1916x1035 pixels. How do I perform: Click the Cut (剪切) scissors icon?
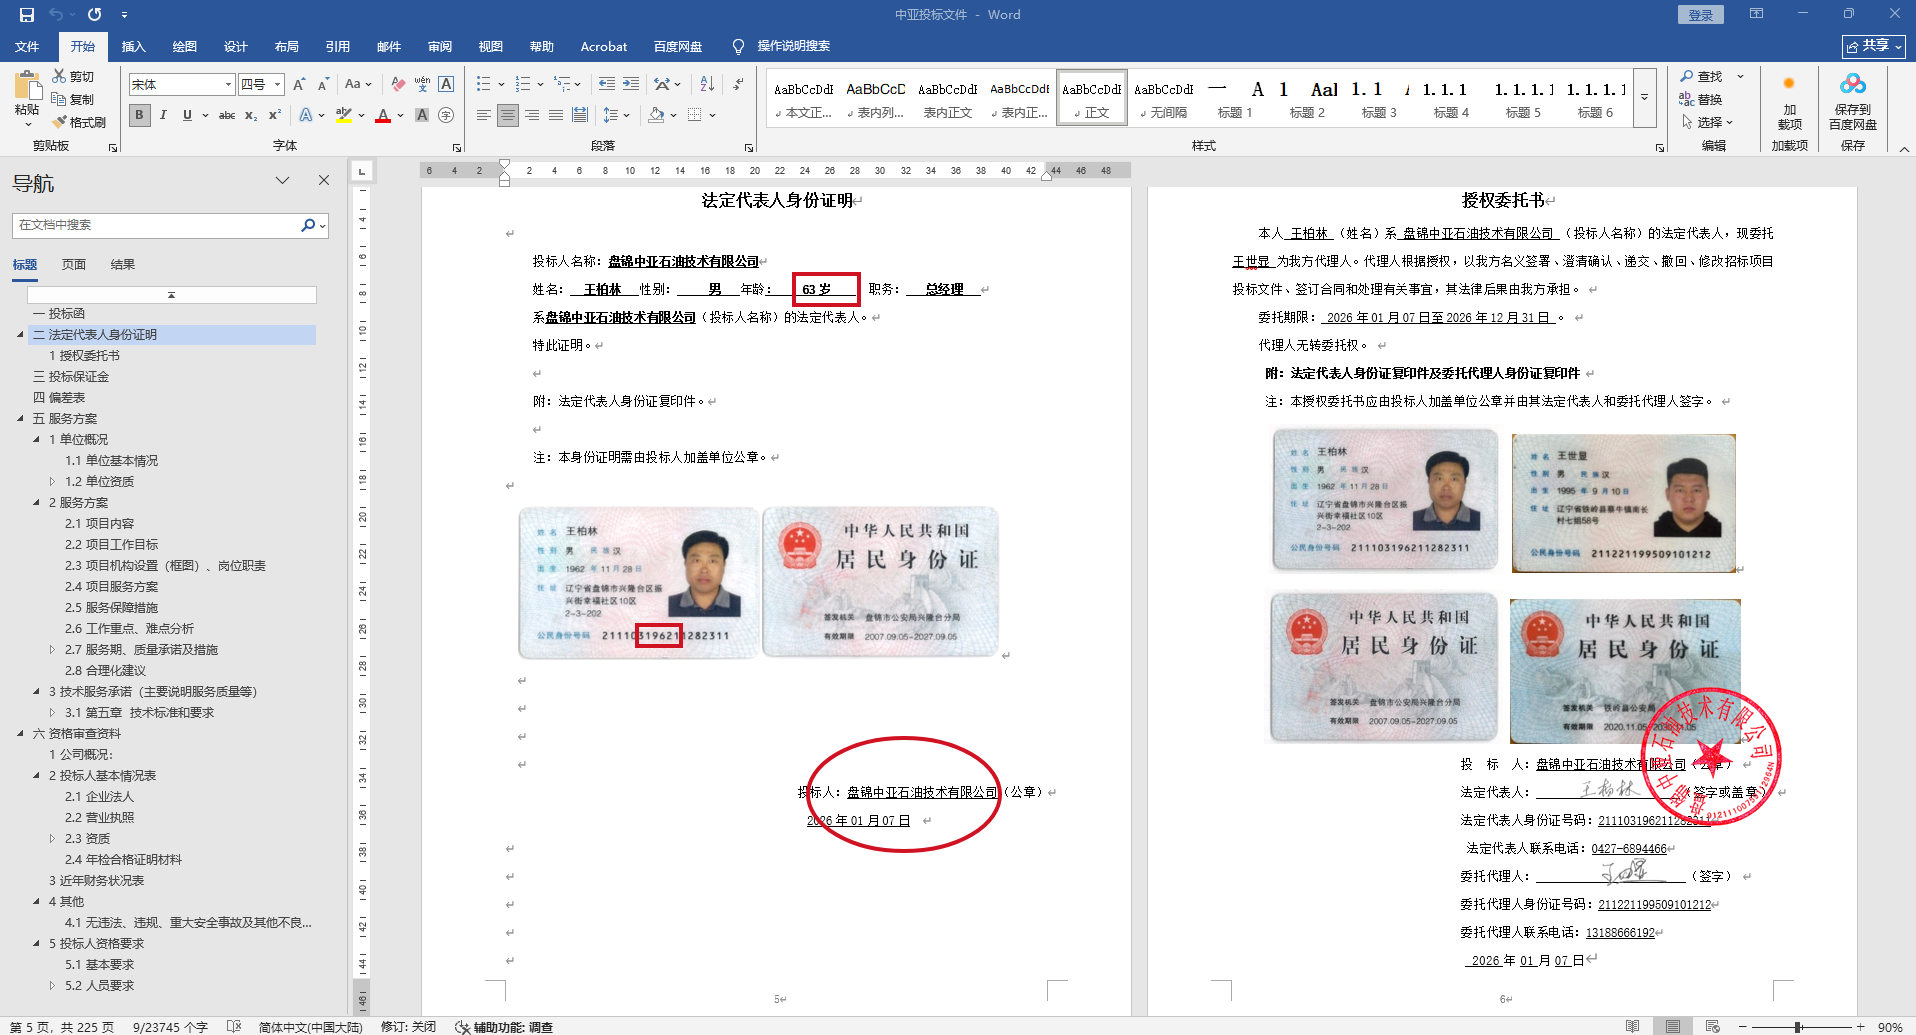pos(59,77)
